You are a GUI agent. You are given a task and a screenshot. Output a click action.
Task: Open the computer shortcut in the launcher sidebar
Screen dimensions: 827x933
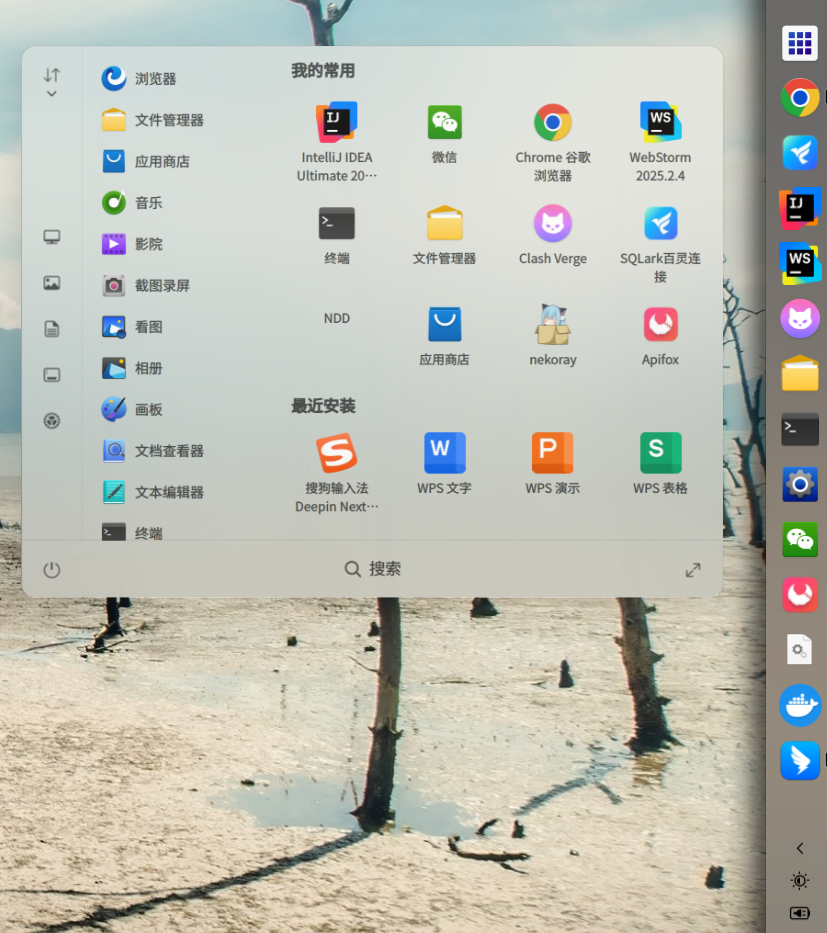tap(52, 237)
